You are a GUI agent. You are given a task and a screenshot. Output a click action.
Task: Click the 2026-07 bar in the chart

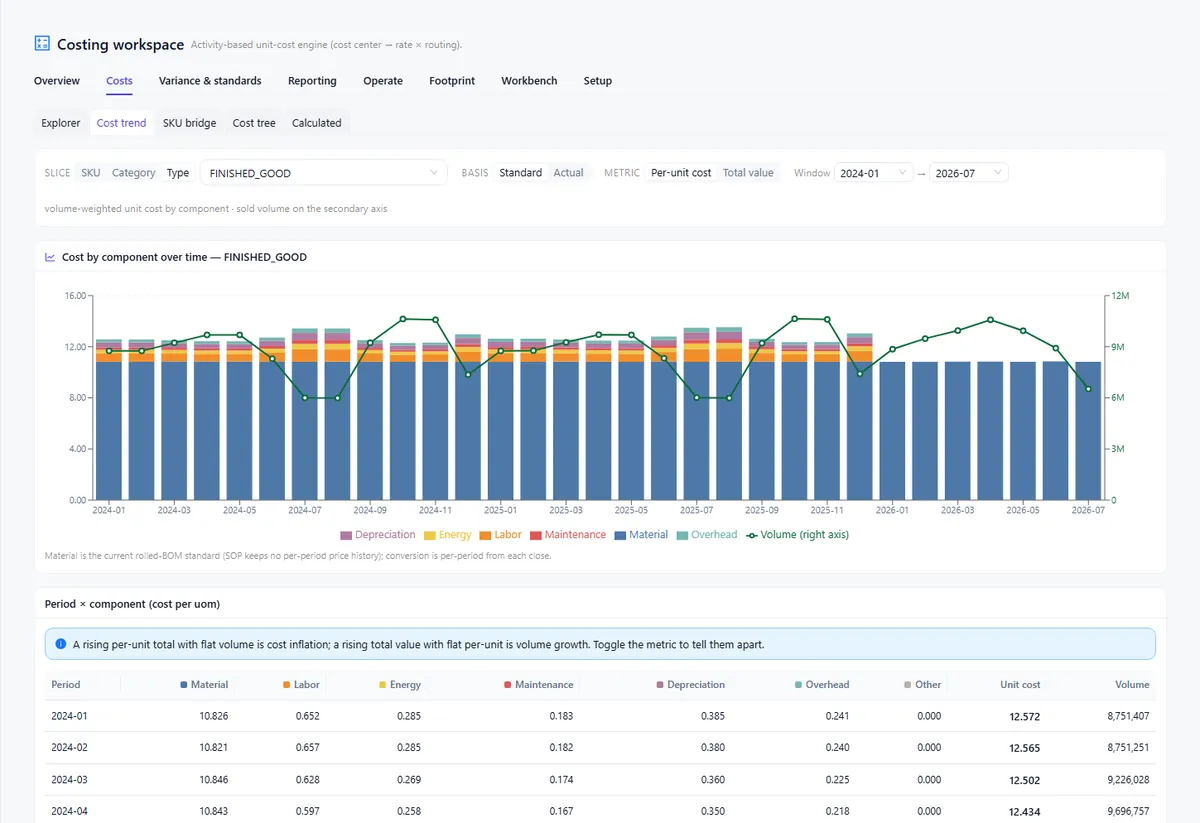pos(1088,431)
